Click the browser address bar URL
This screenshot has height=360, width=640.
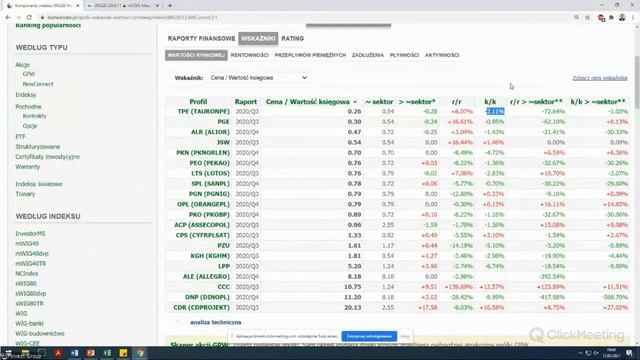[132, 18]
